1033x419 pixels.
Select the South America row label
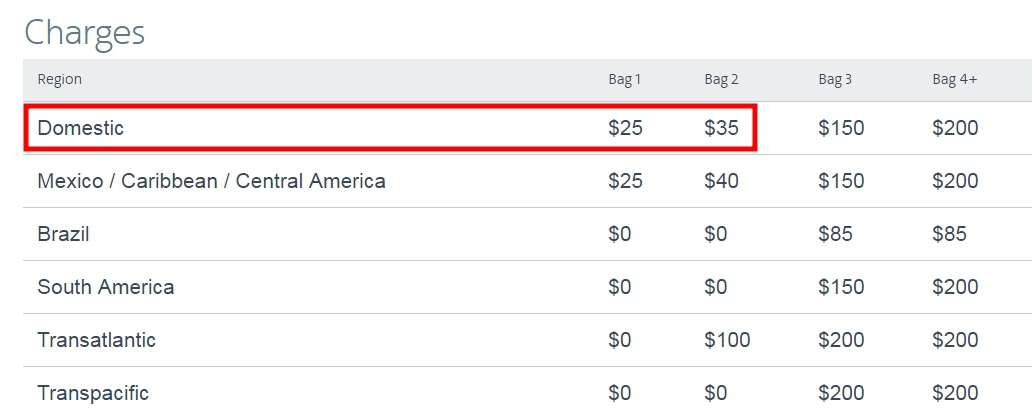[106, 287]
